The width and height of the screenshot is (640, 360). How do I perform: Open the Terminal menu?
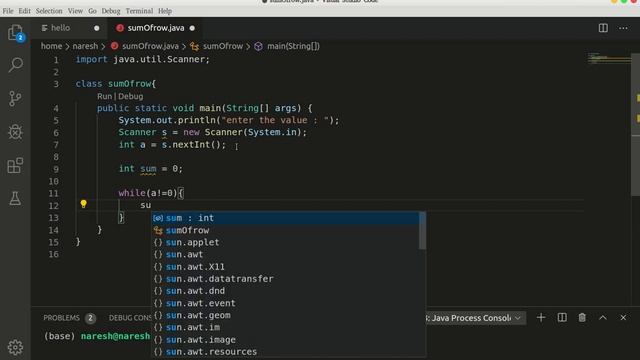pyautogui.click(x=139, y=11)
